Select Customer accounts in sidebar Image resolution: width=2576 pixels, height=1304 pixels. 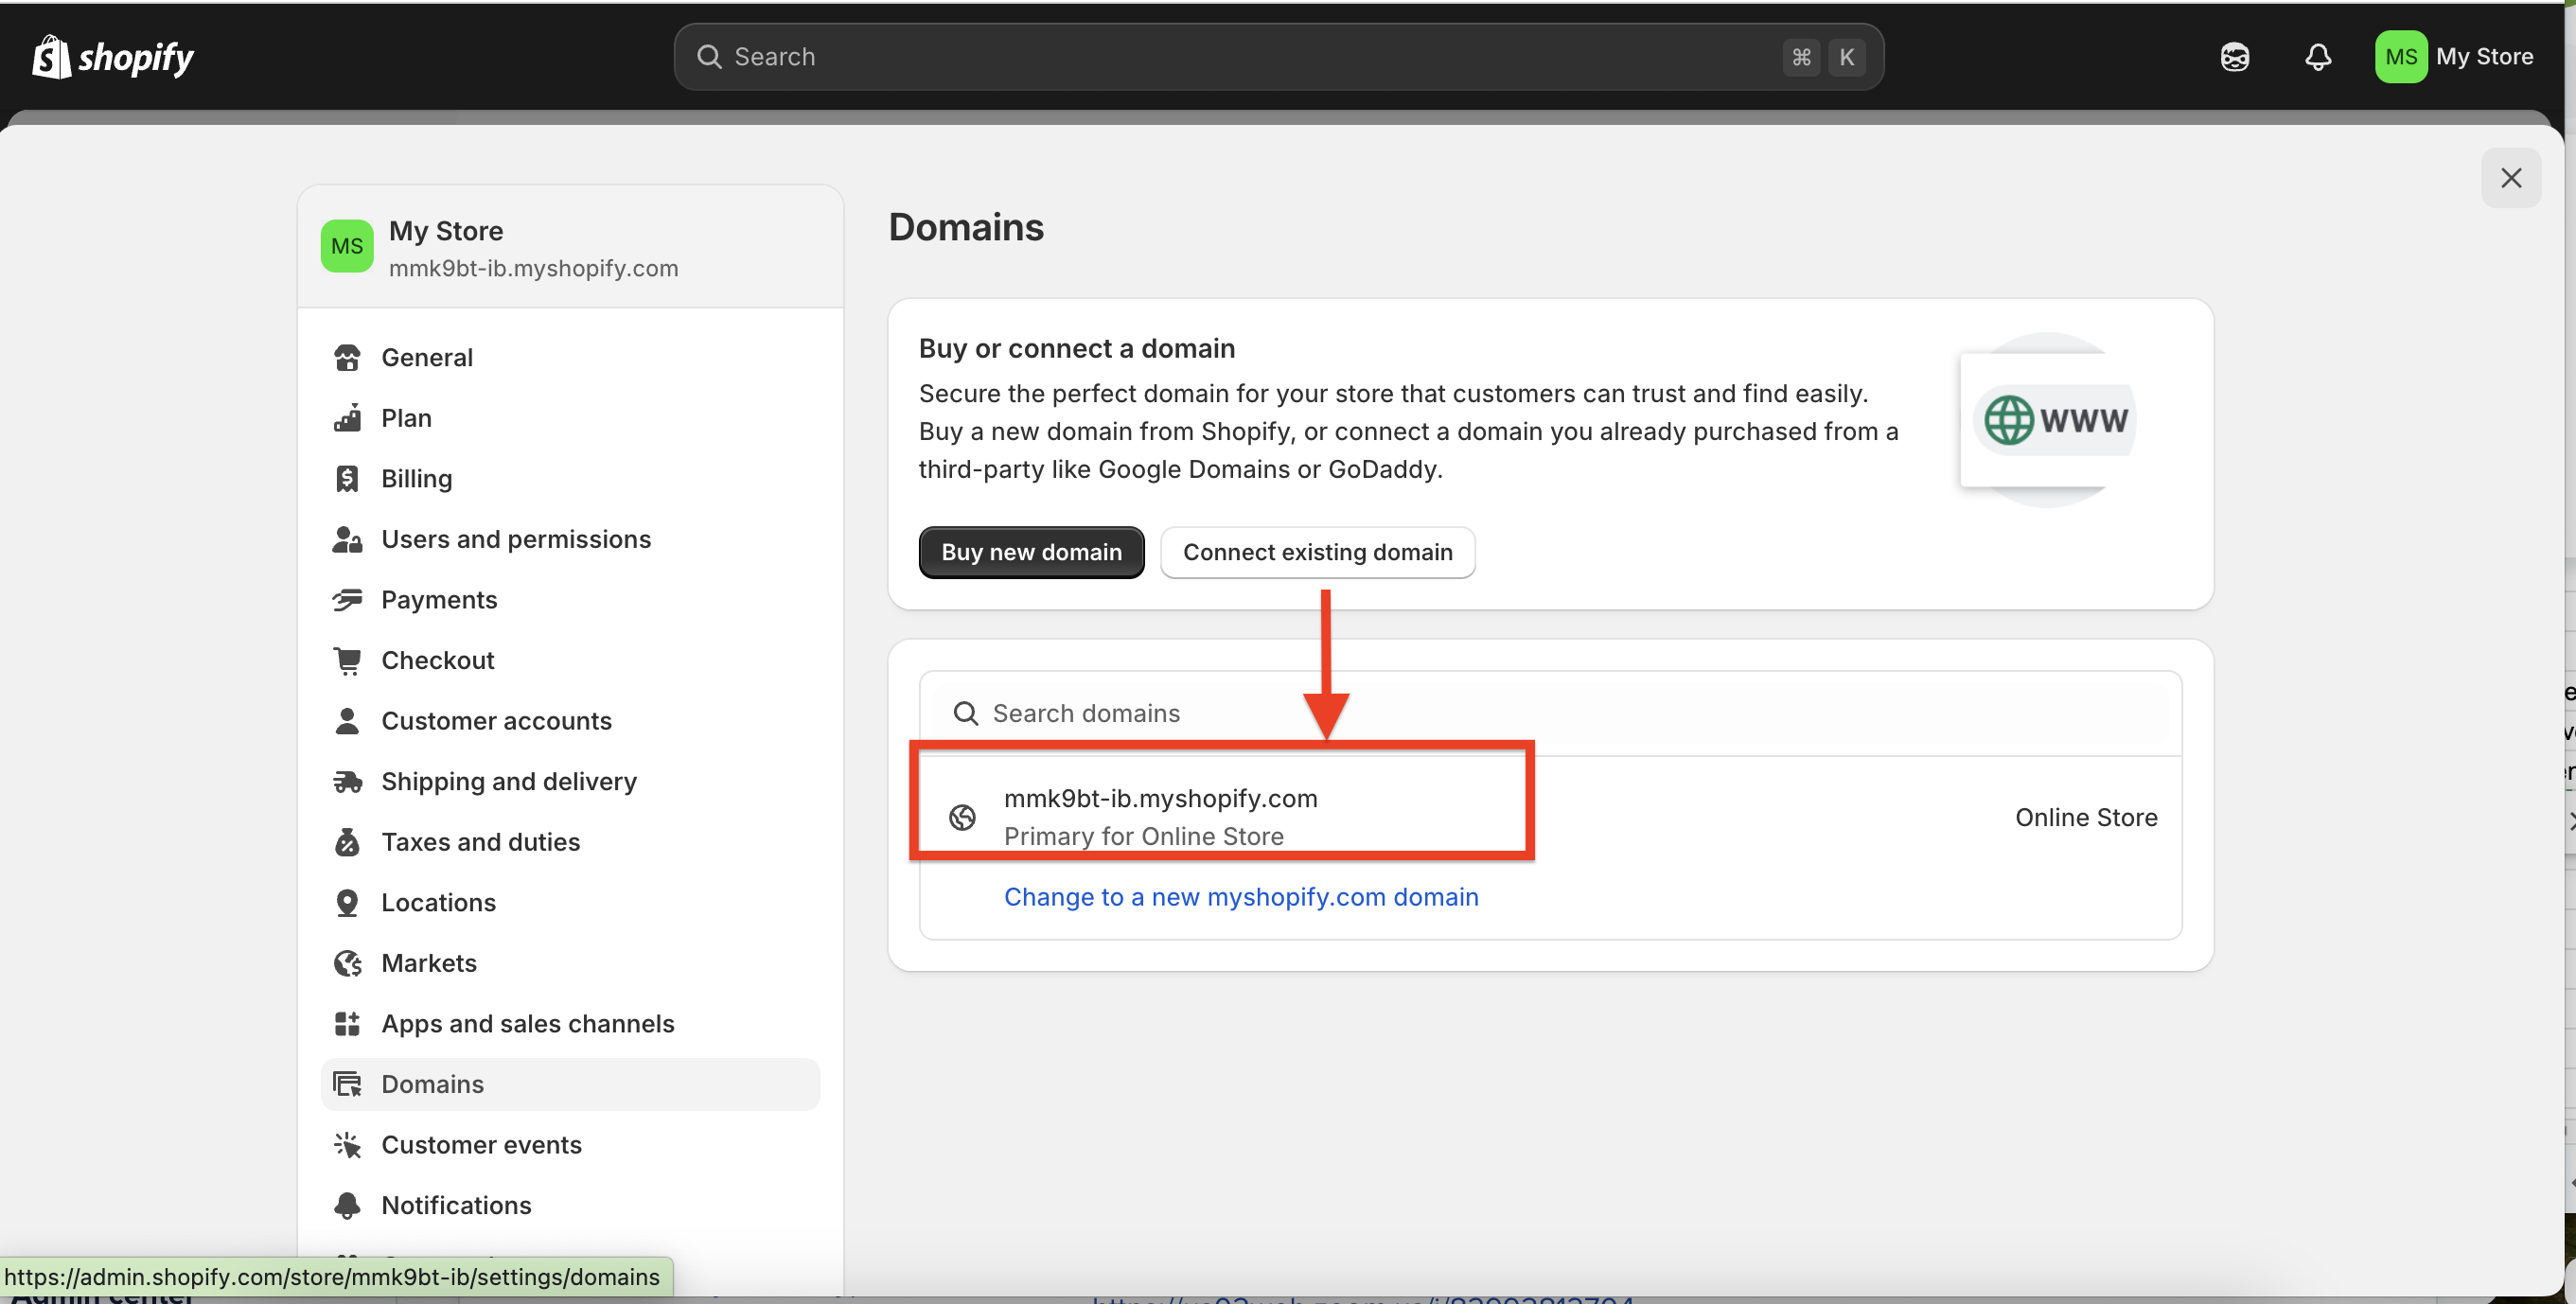(496, 721)
